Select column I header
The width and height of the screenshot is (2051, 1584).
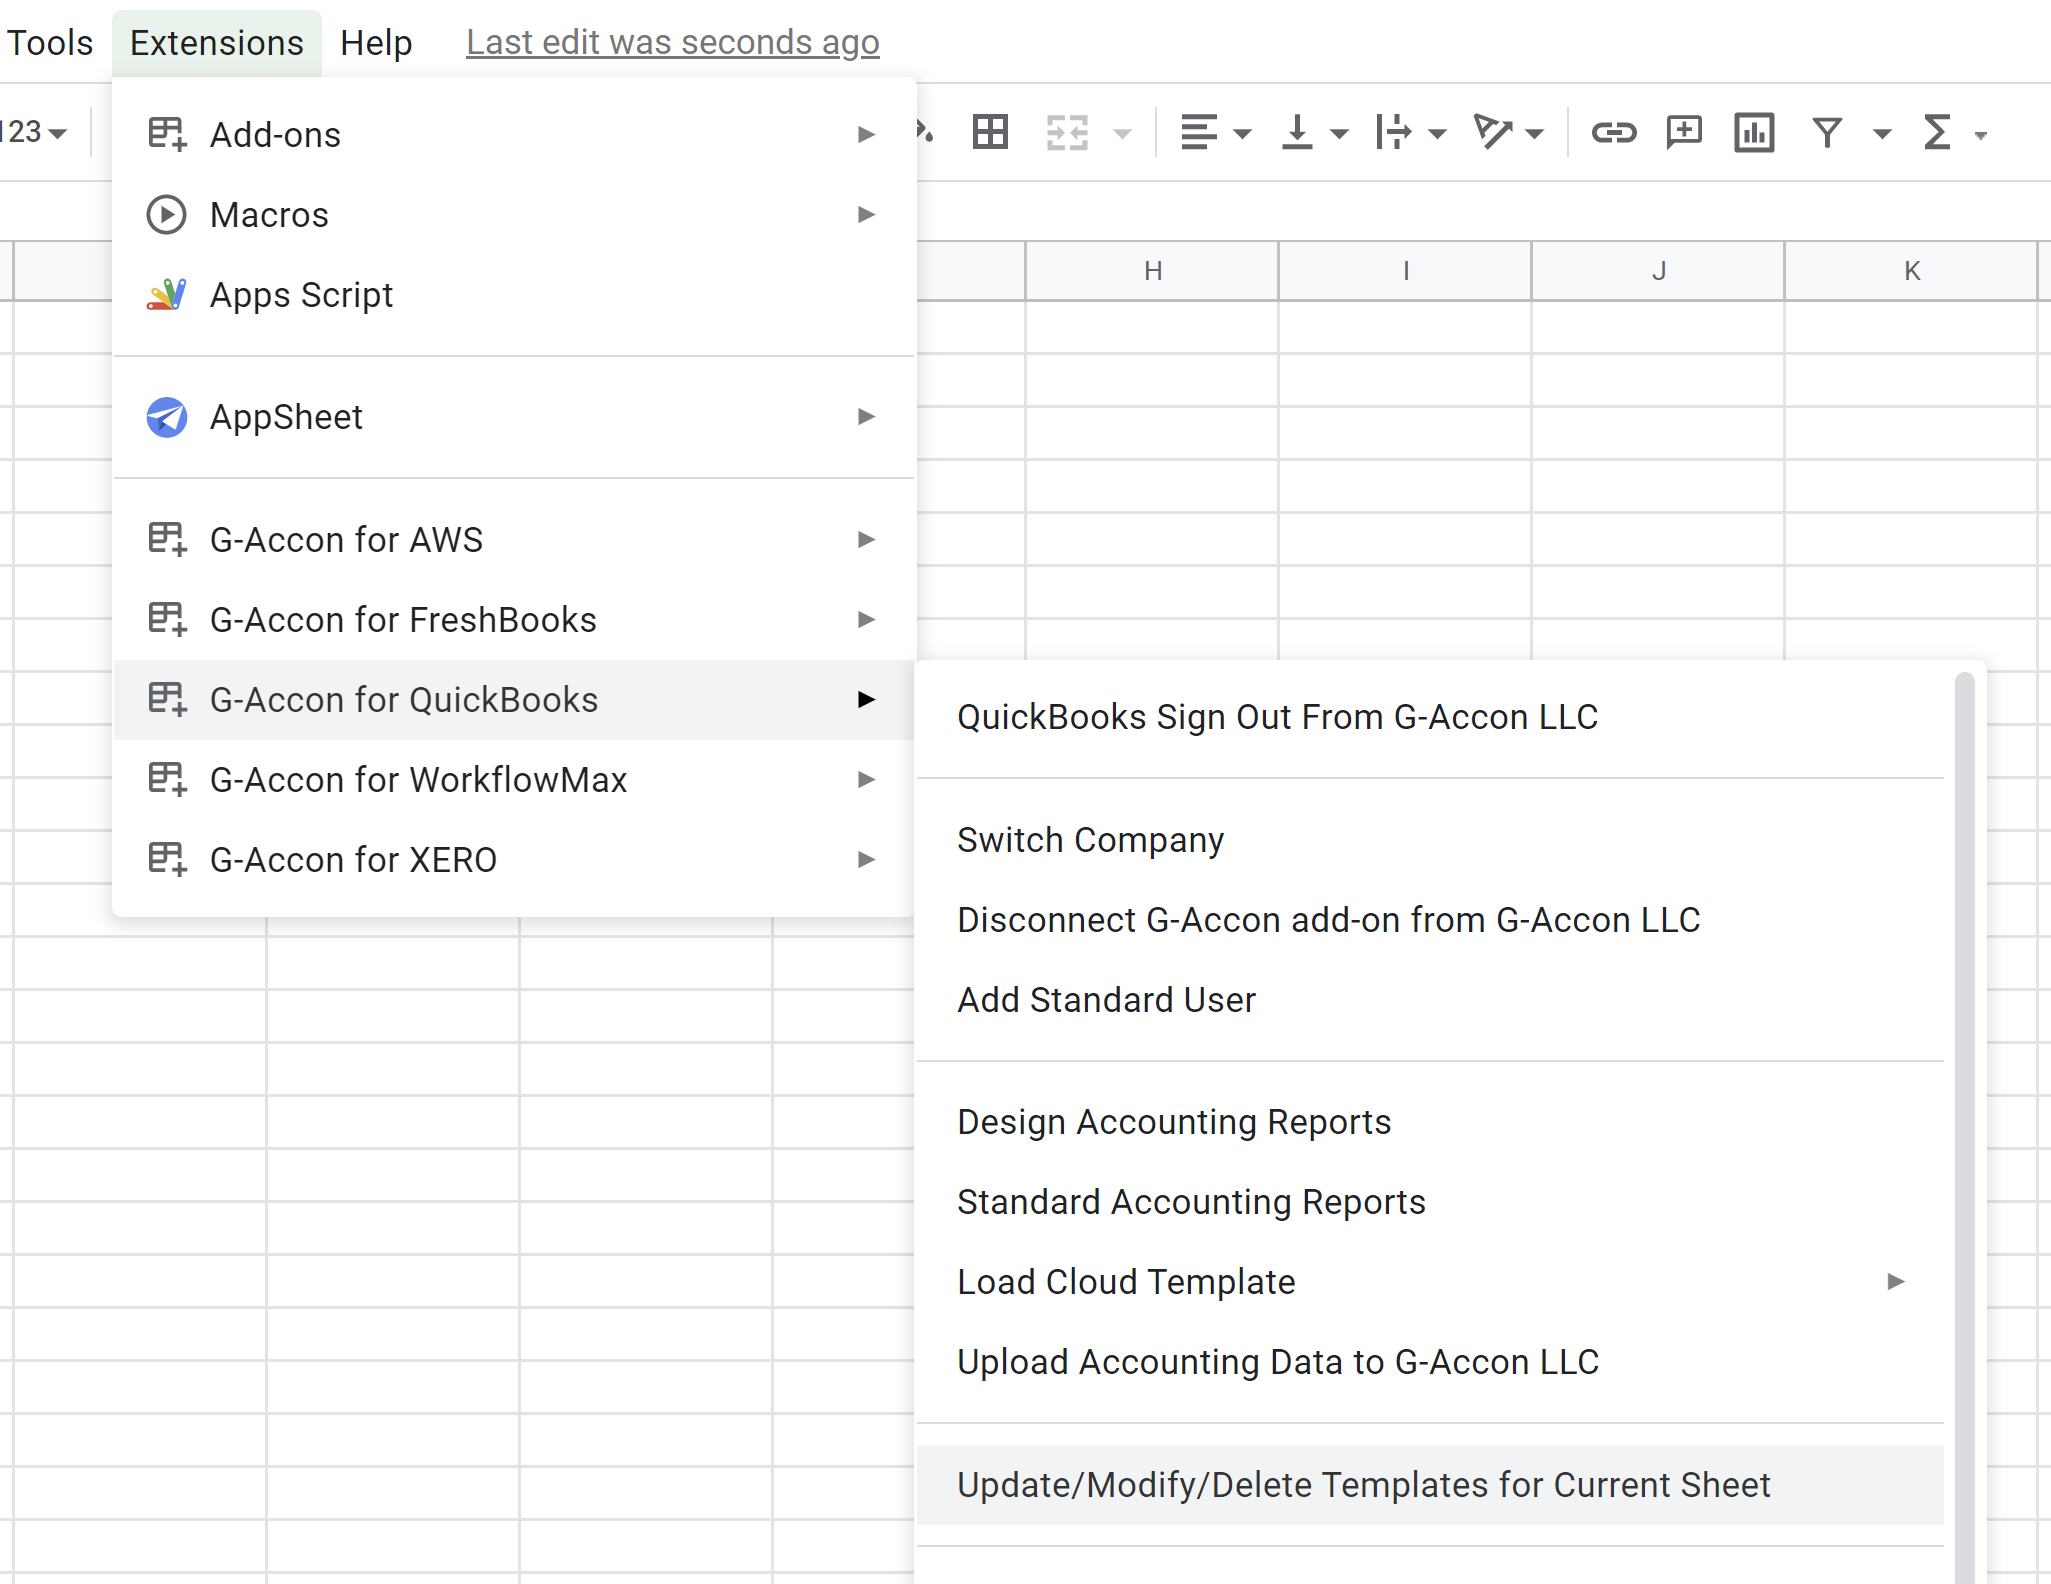click(1405, 271)
